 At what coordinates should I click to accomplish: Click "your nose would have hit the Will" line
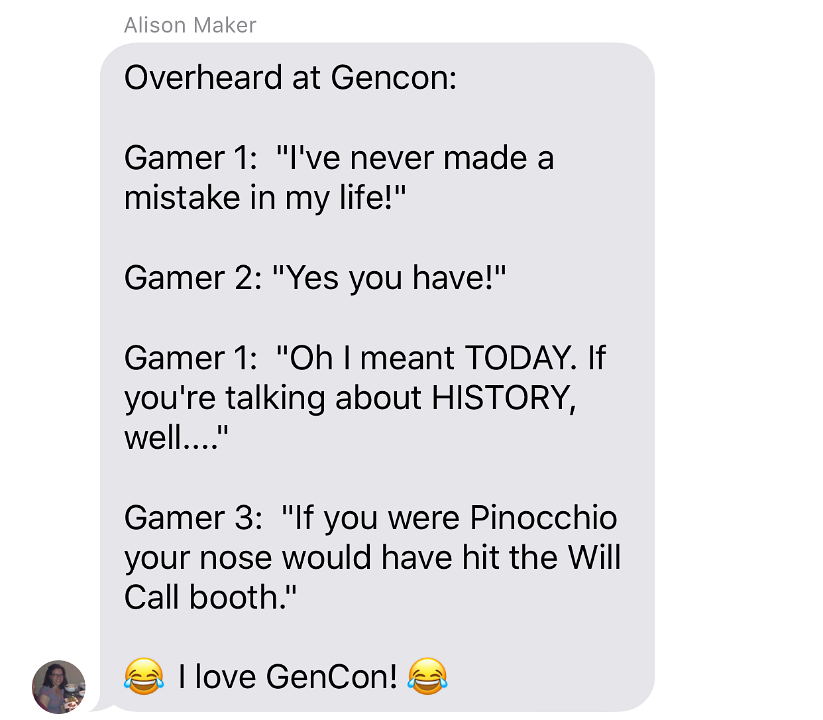click(x=372, y=557)
